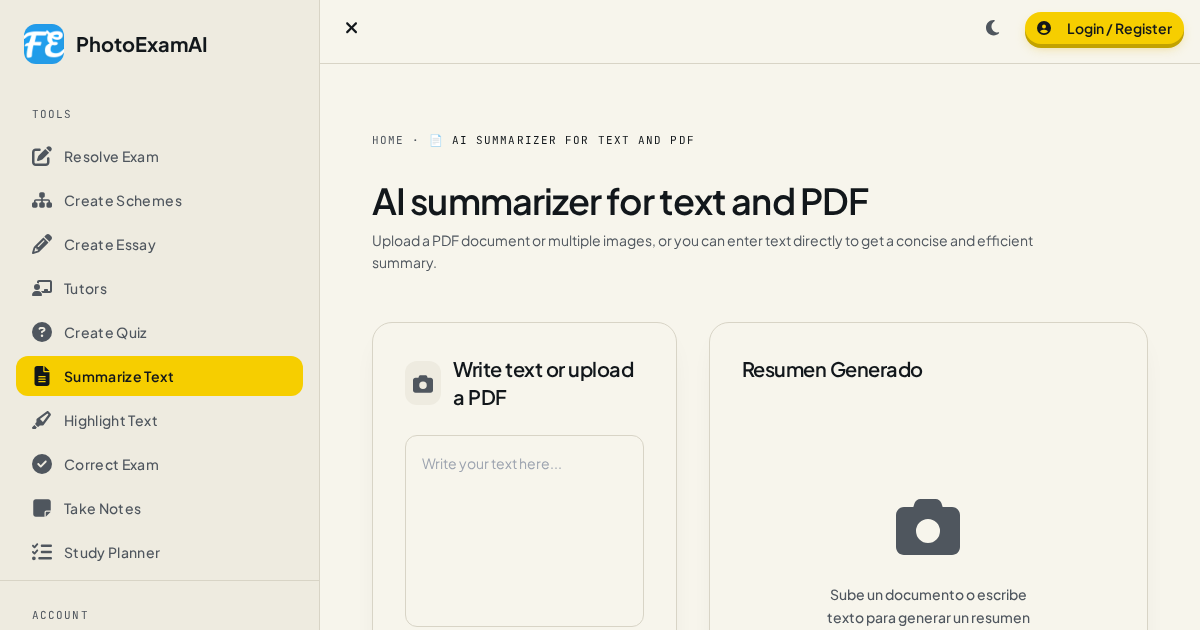Viewport: 1200px width, 630px height.
Task: Click the ACCOUNT section label
Action: (x=60, y=615)
